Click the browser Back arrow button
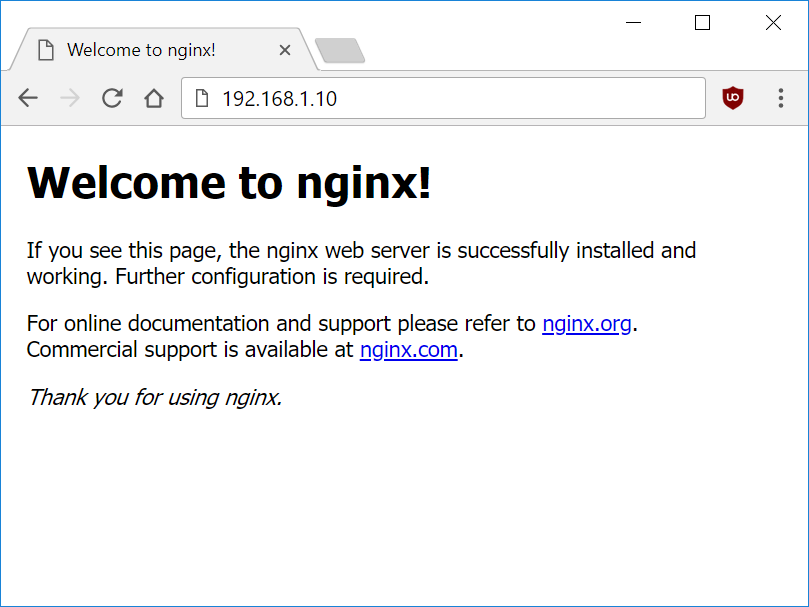809x607 pixels. [x=28, y=98]
